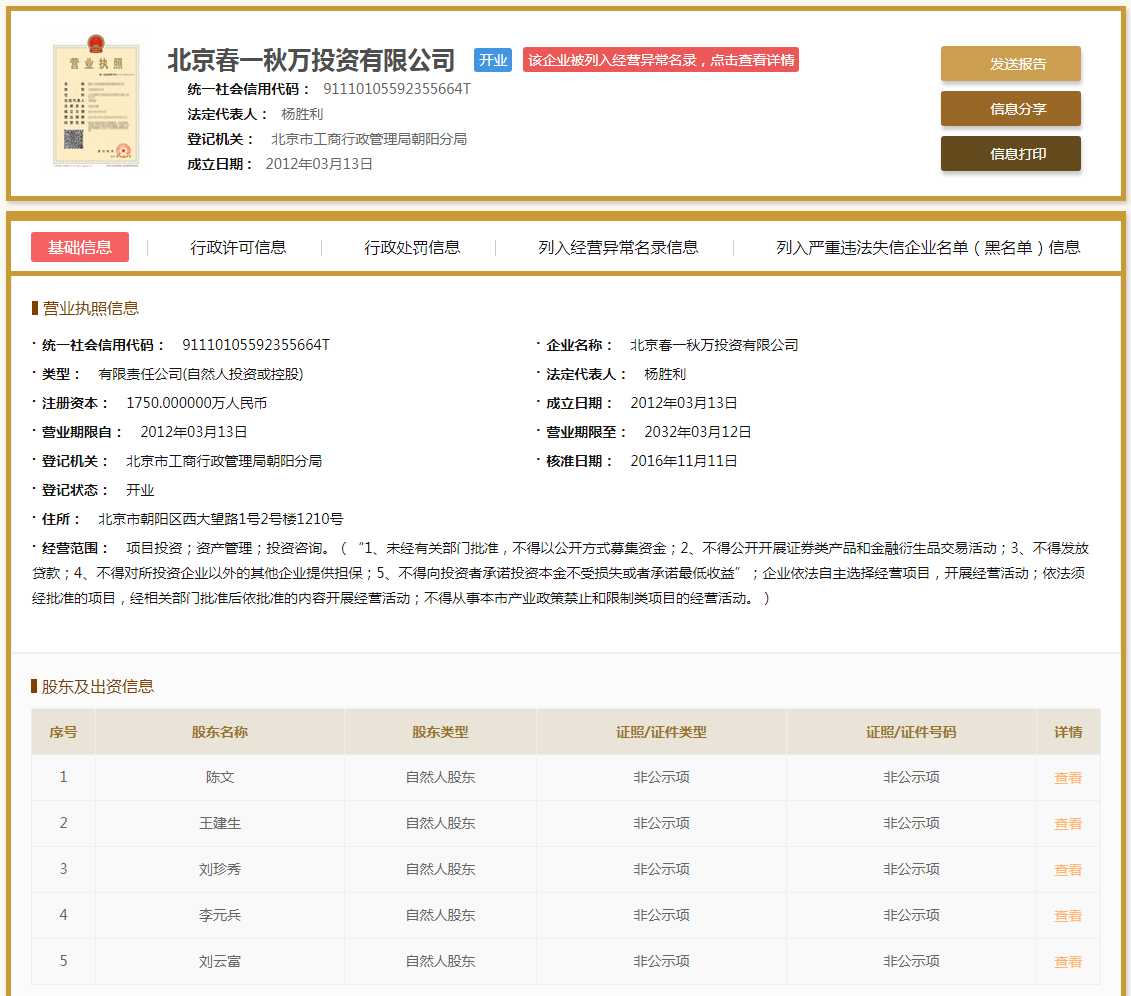This screenshot has height=996, width=1131.
Task: View details for shareholder 刘云富
Action: [x=1068, y=961]
